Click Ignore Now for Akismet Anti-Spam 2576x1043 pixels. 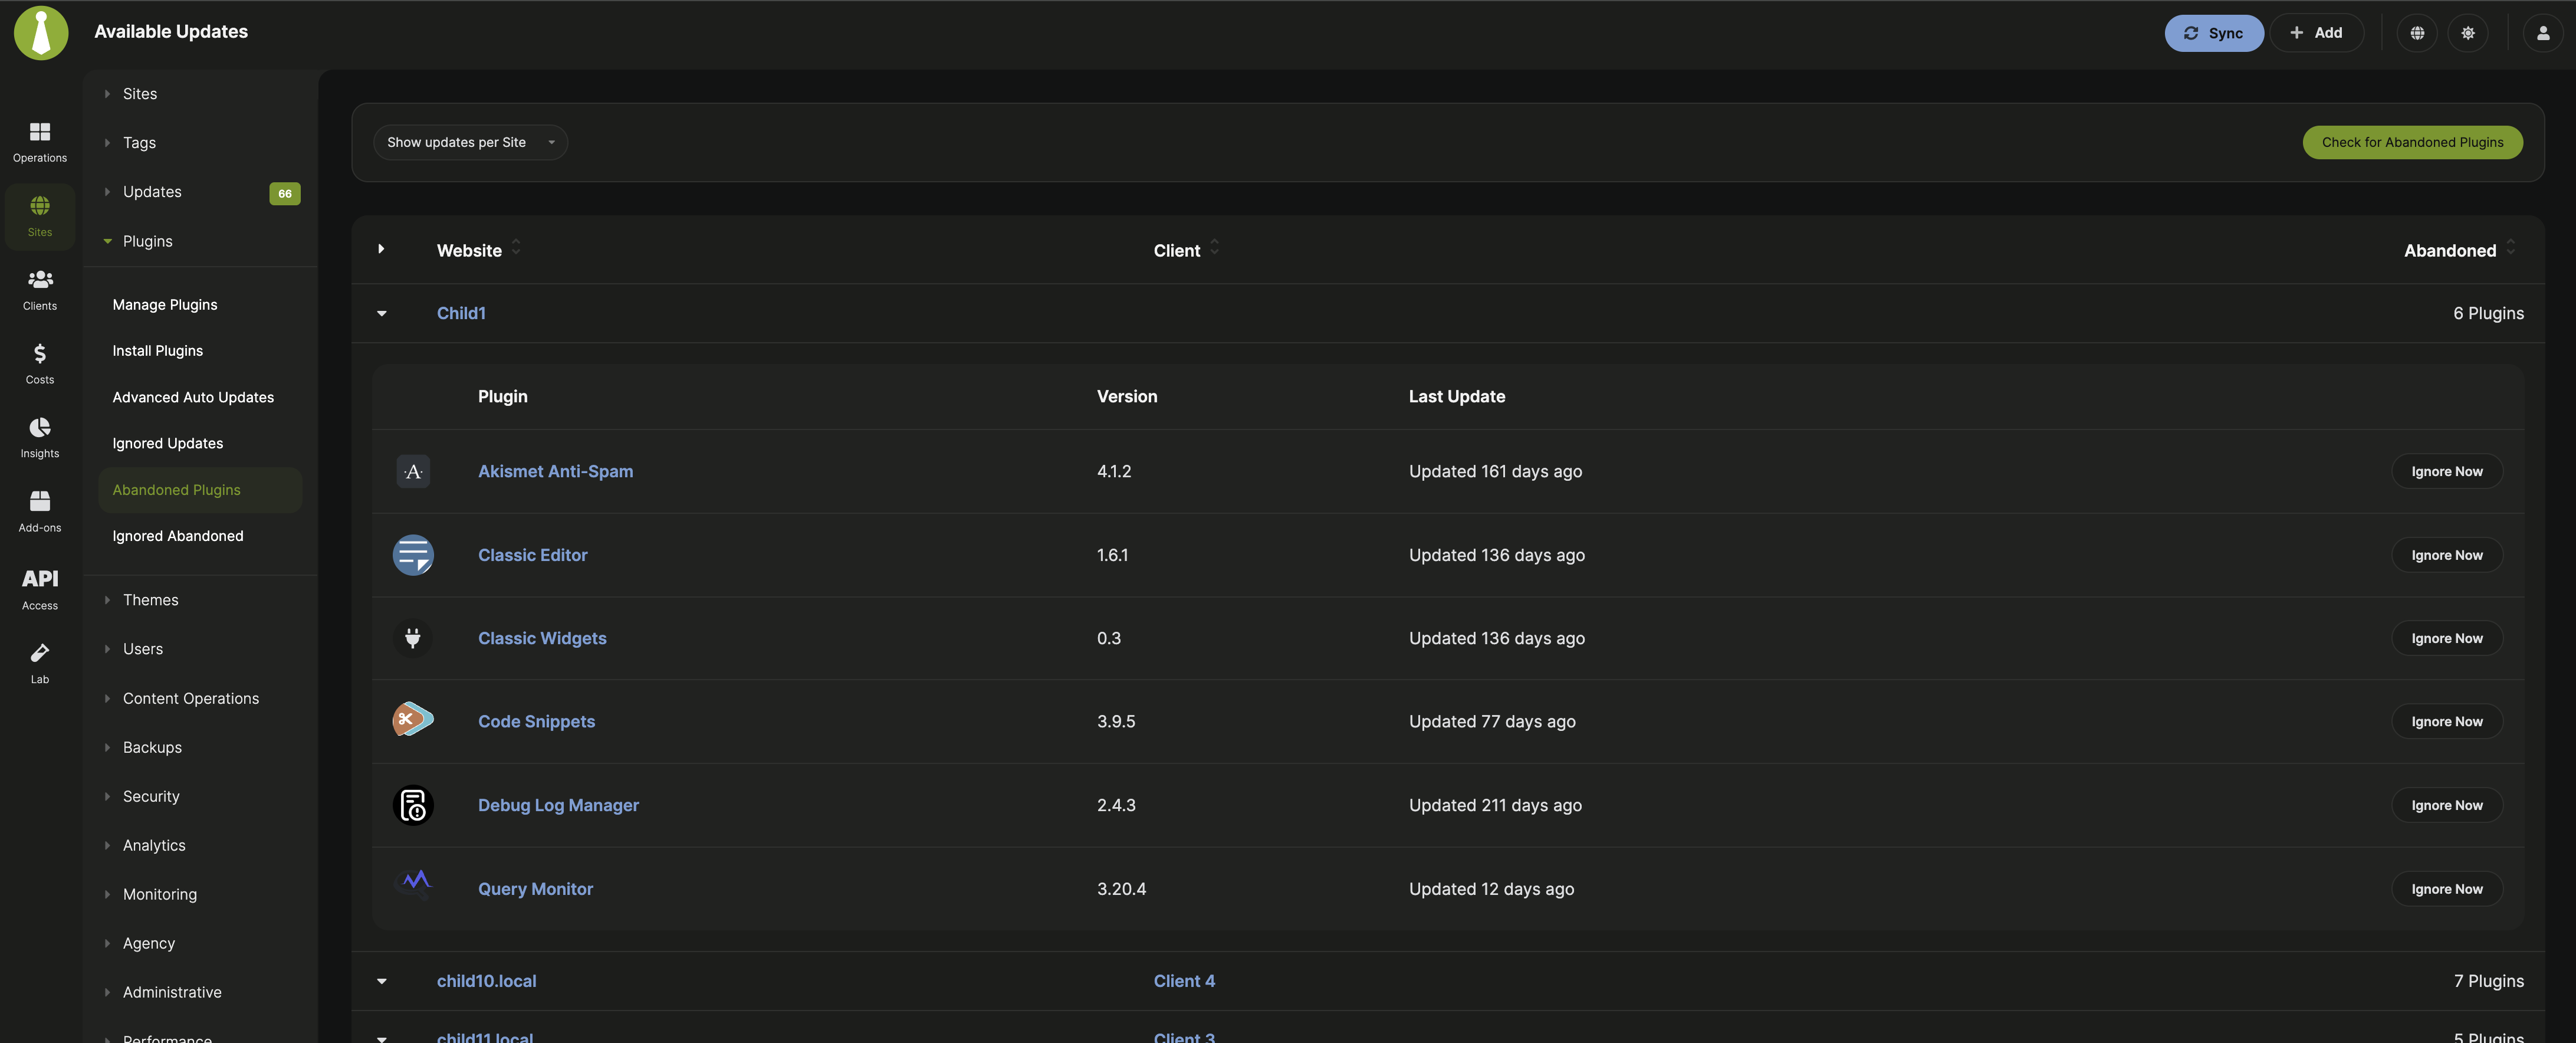(x=2446, y=471)
